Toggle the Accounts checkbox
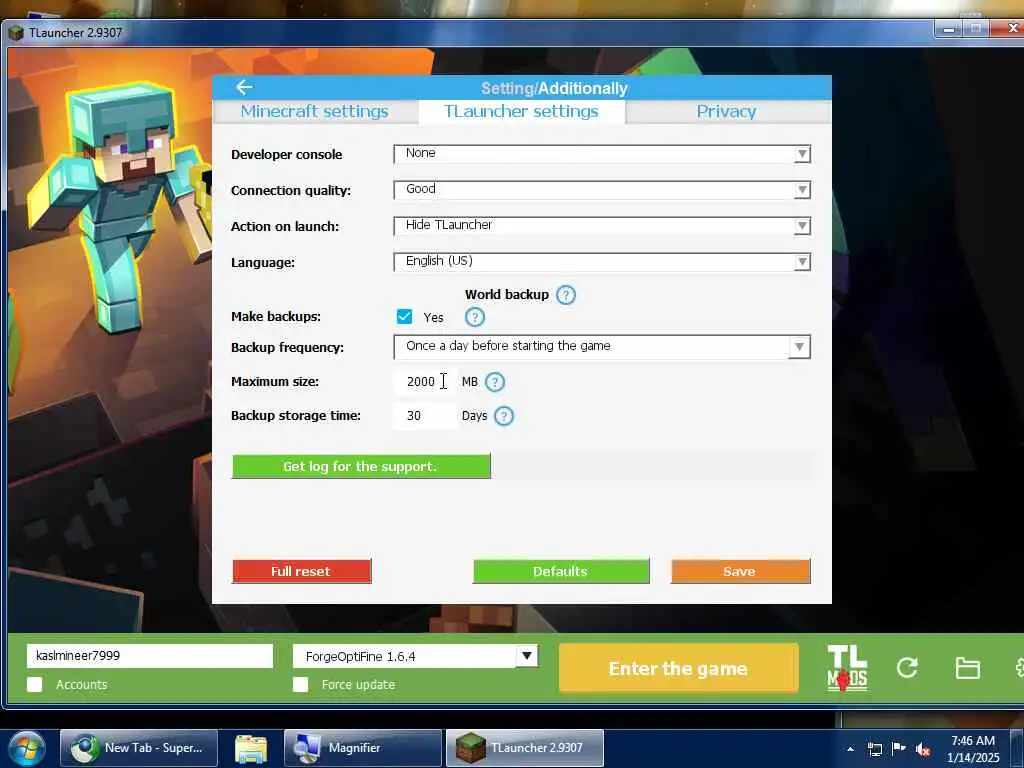The width and height of the screenshot is (1024, 768). (x=35, y=684)
